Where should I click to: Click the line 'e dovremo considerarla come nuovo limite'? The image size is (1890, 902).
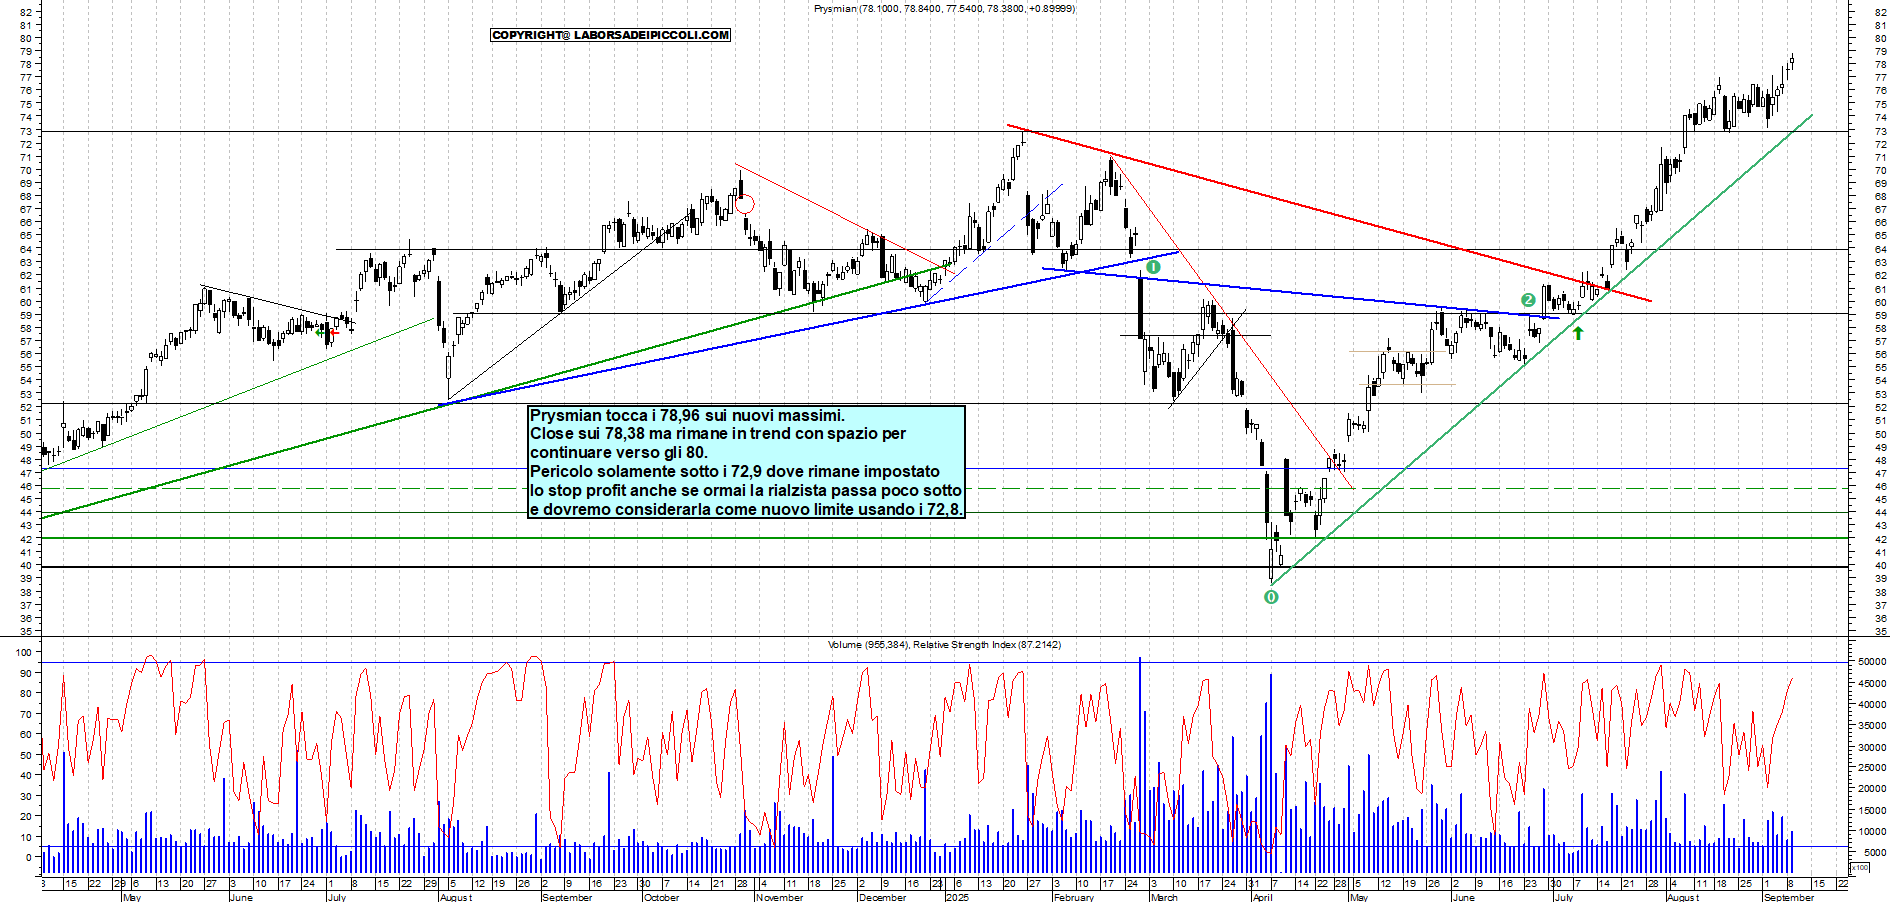click(x=745, y=510)
